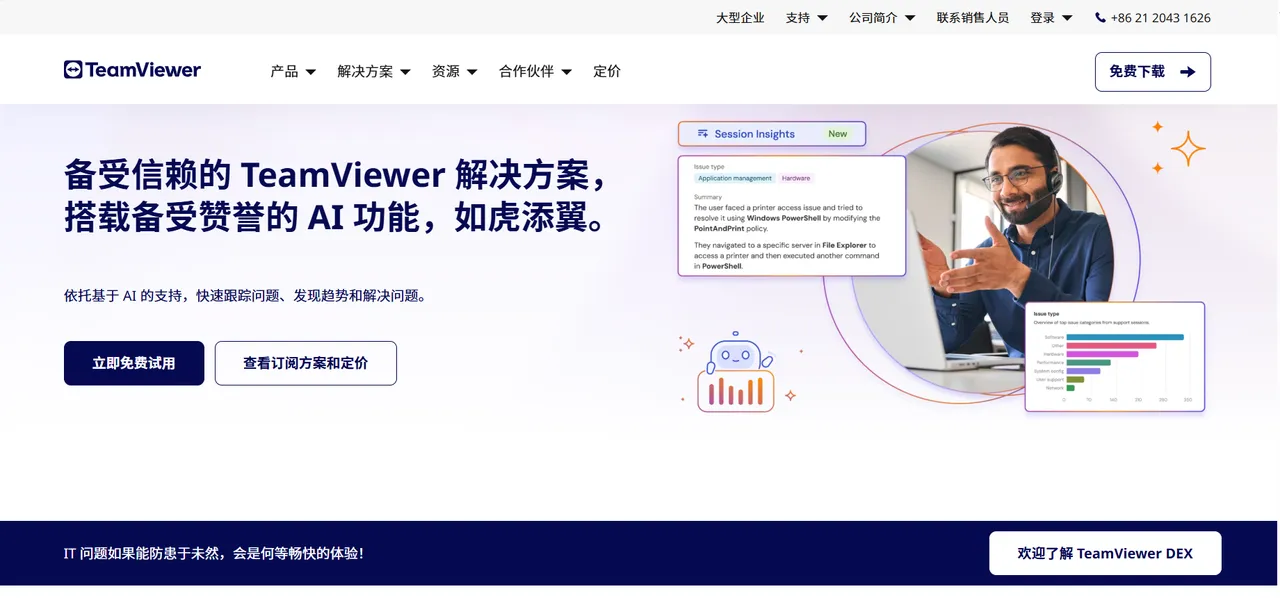Expand the 公司简介 dropdown arrow
The width and height of the screenshot is (1280, 598).
coord(910,18)
